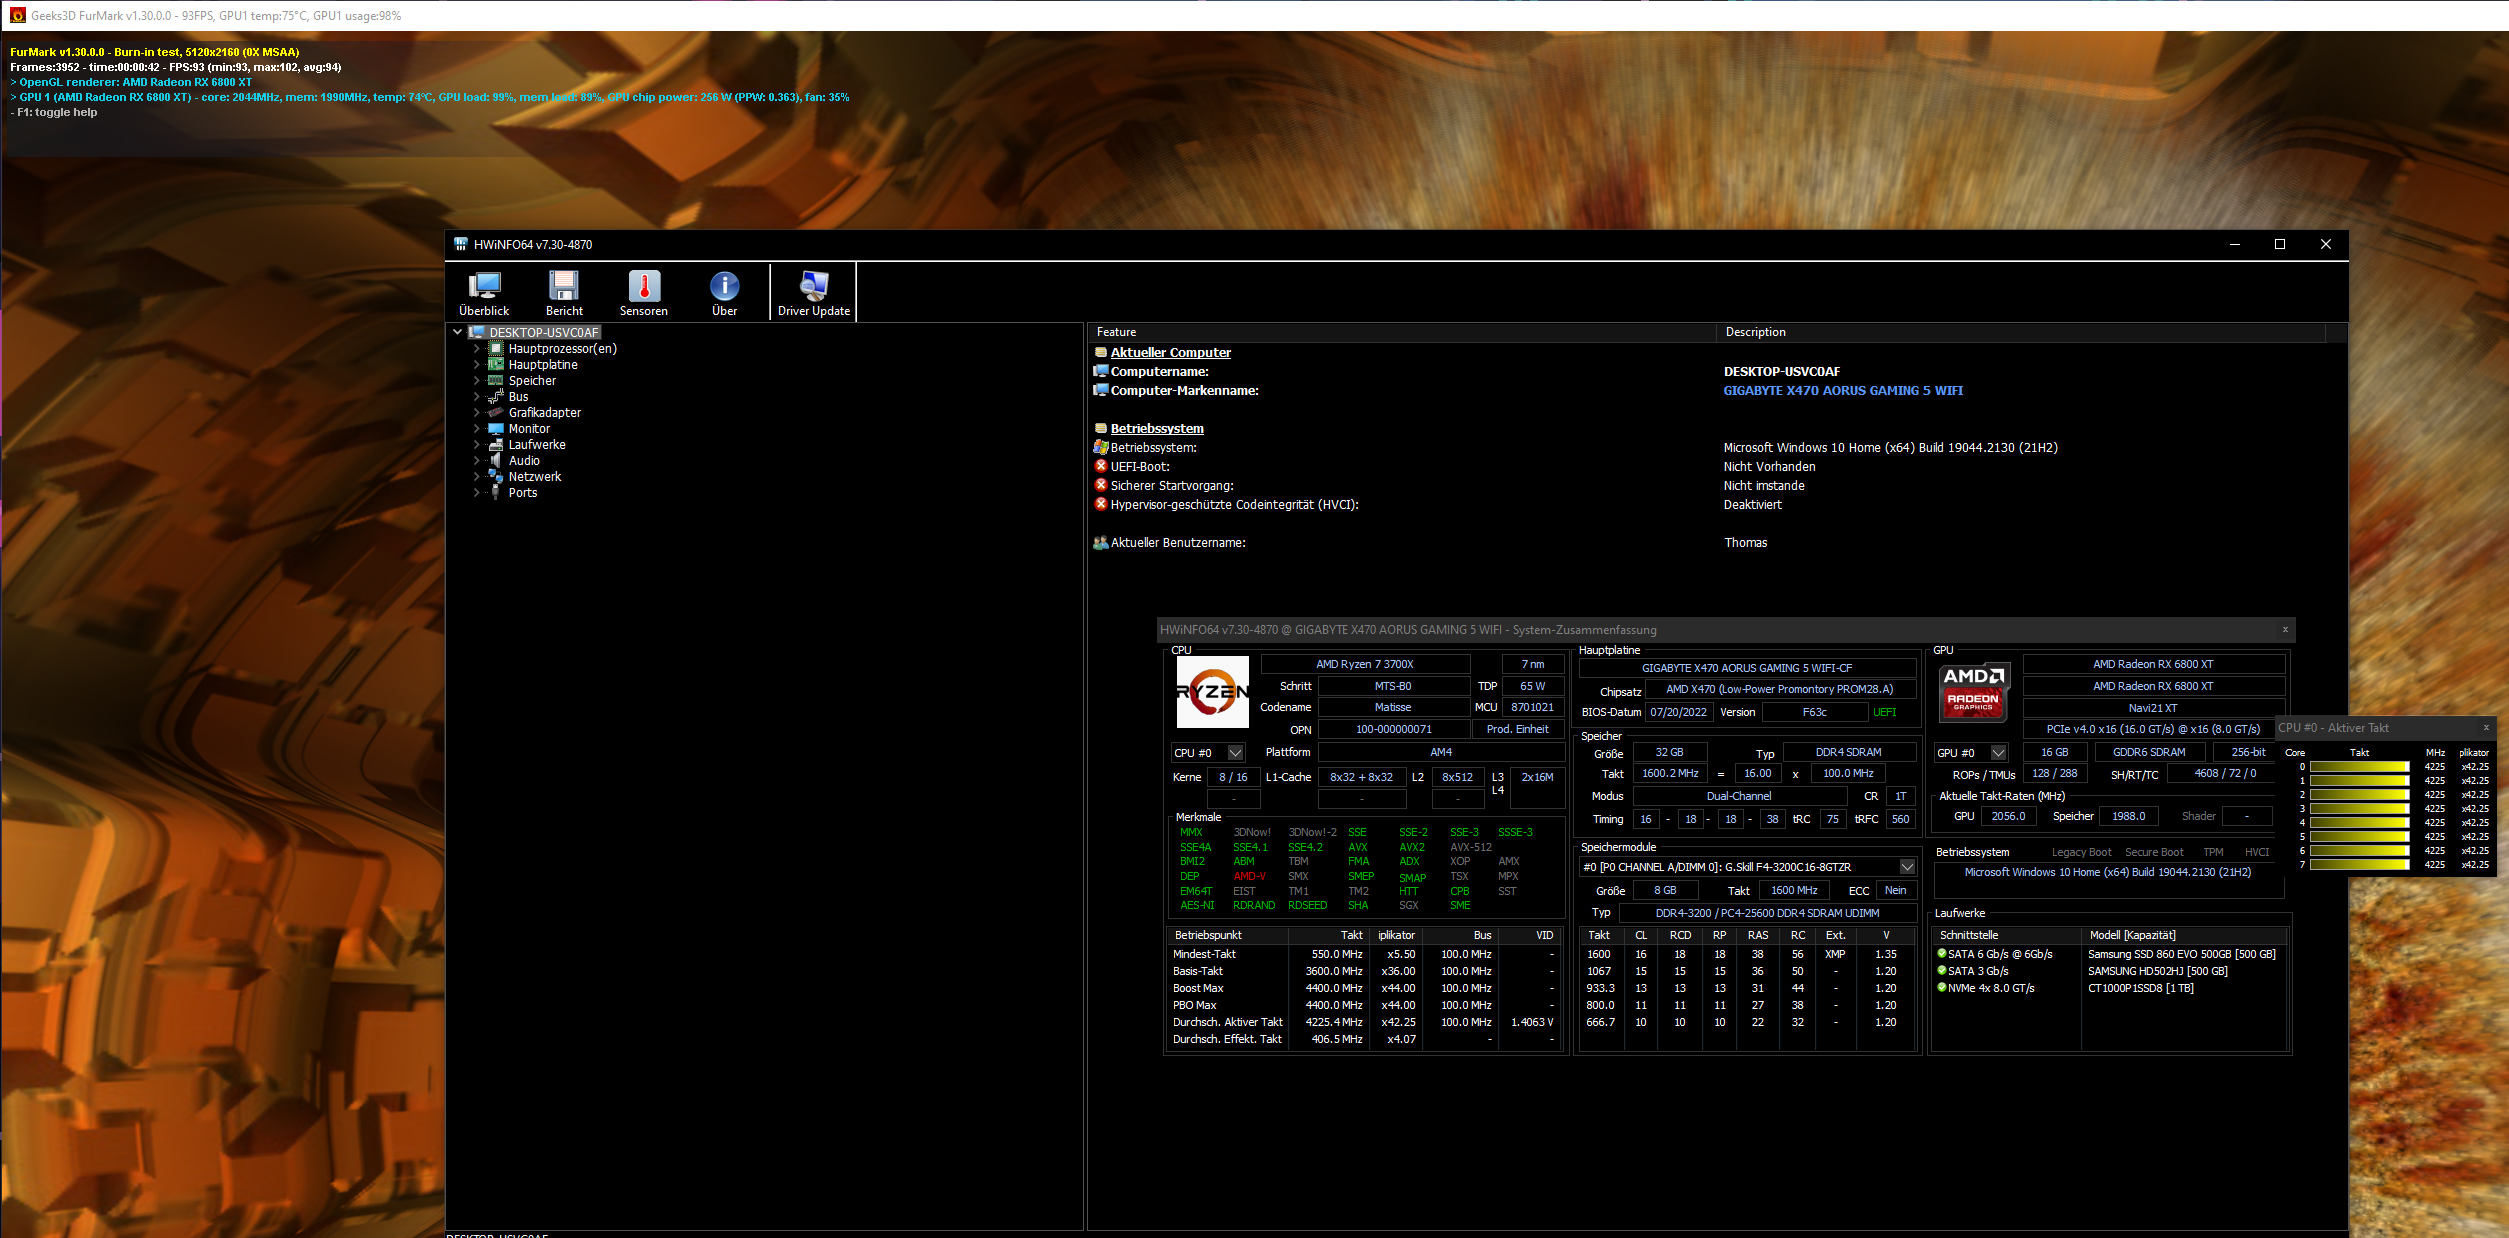Screen dimensions: 2509x1238
Task: Open the Sensoren thermometer icon
Action: click(644, 291)
